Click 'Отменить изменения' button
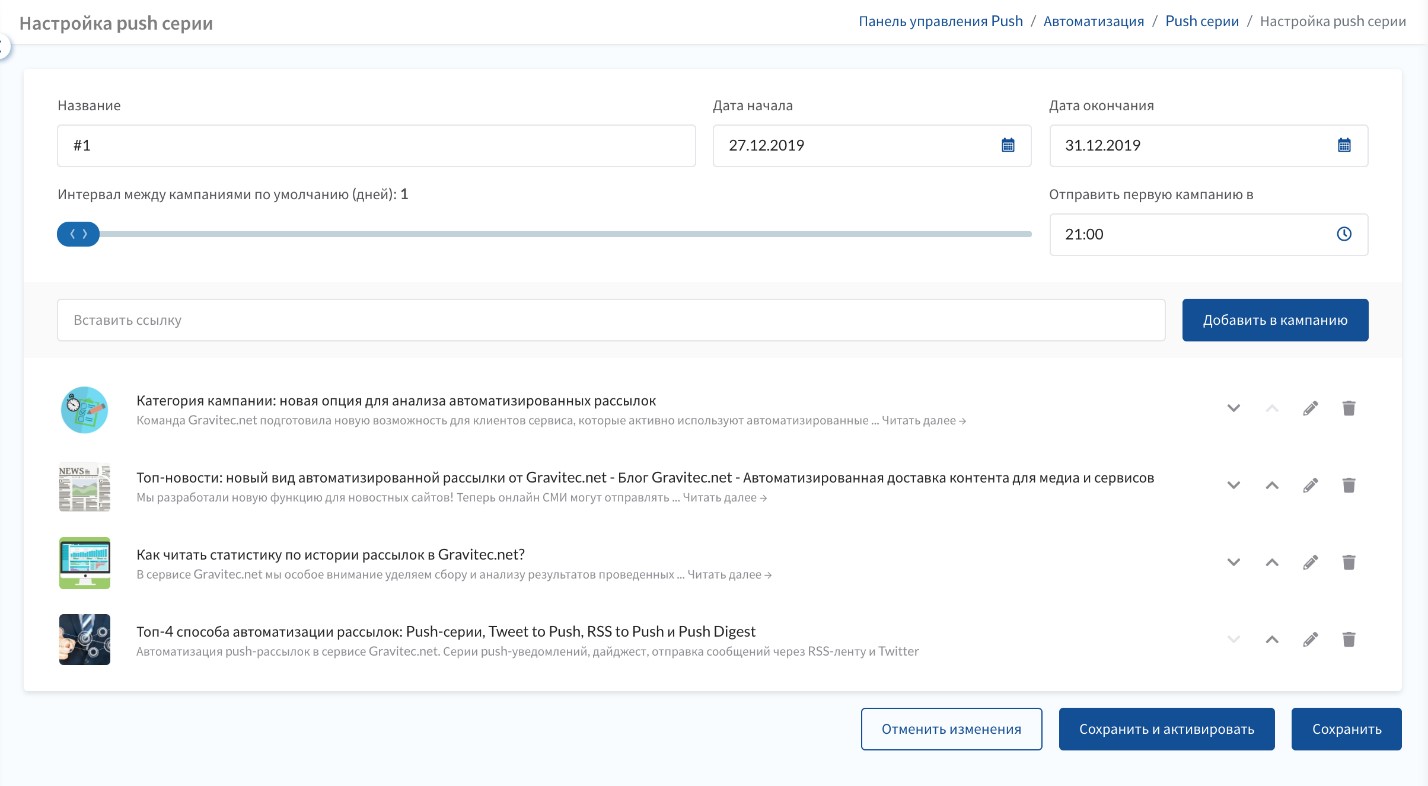This screenshot has height=786, width=1428. coord(951,729)
